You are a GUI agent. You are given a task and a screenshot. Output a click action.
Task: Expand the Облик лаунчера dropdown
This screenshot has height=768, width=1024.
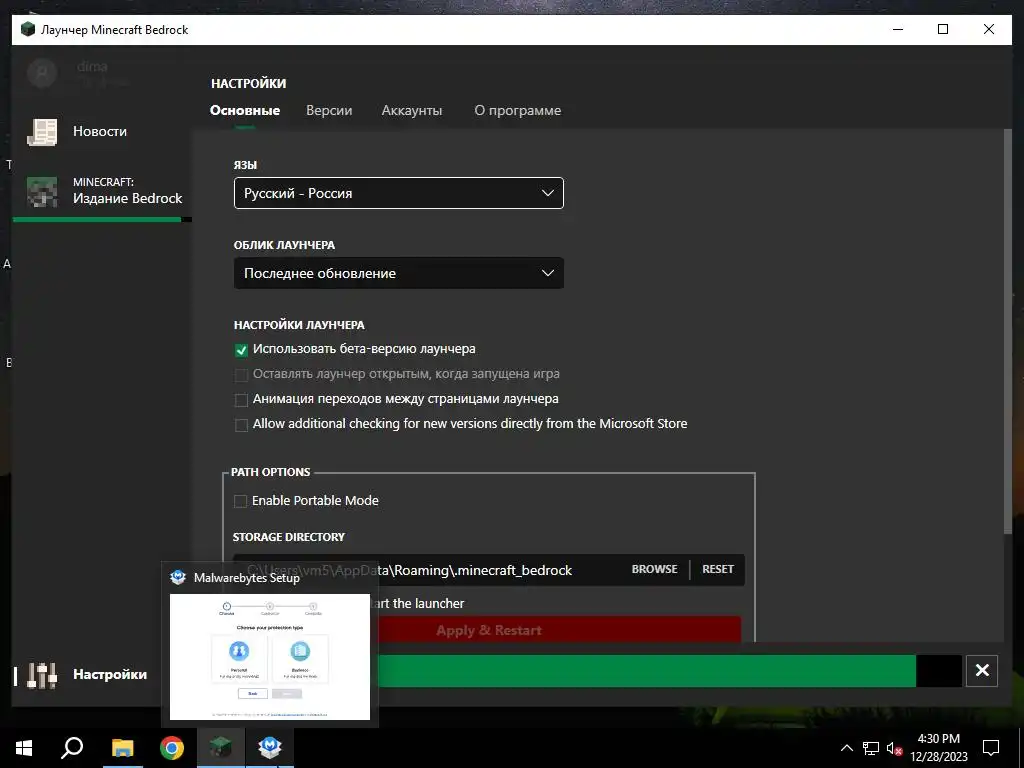coord(398,273)
